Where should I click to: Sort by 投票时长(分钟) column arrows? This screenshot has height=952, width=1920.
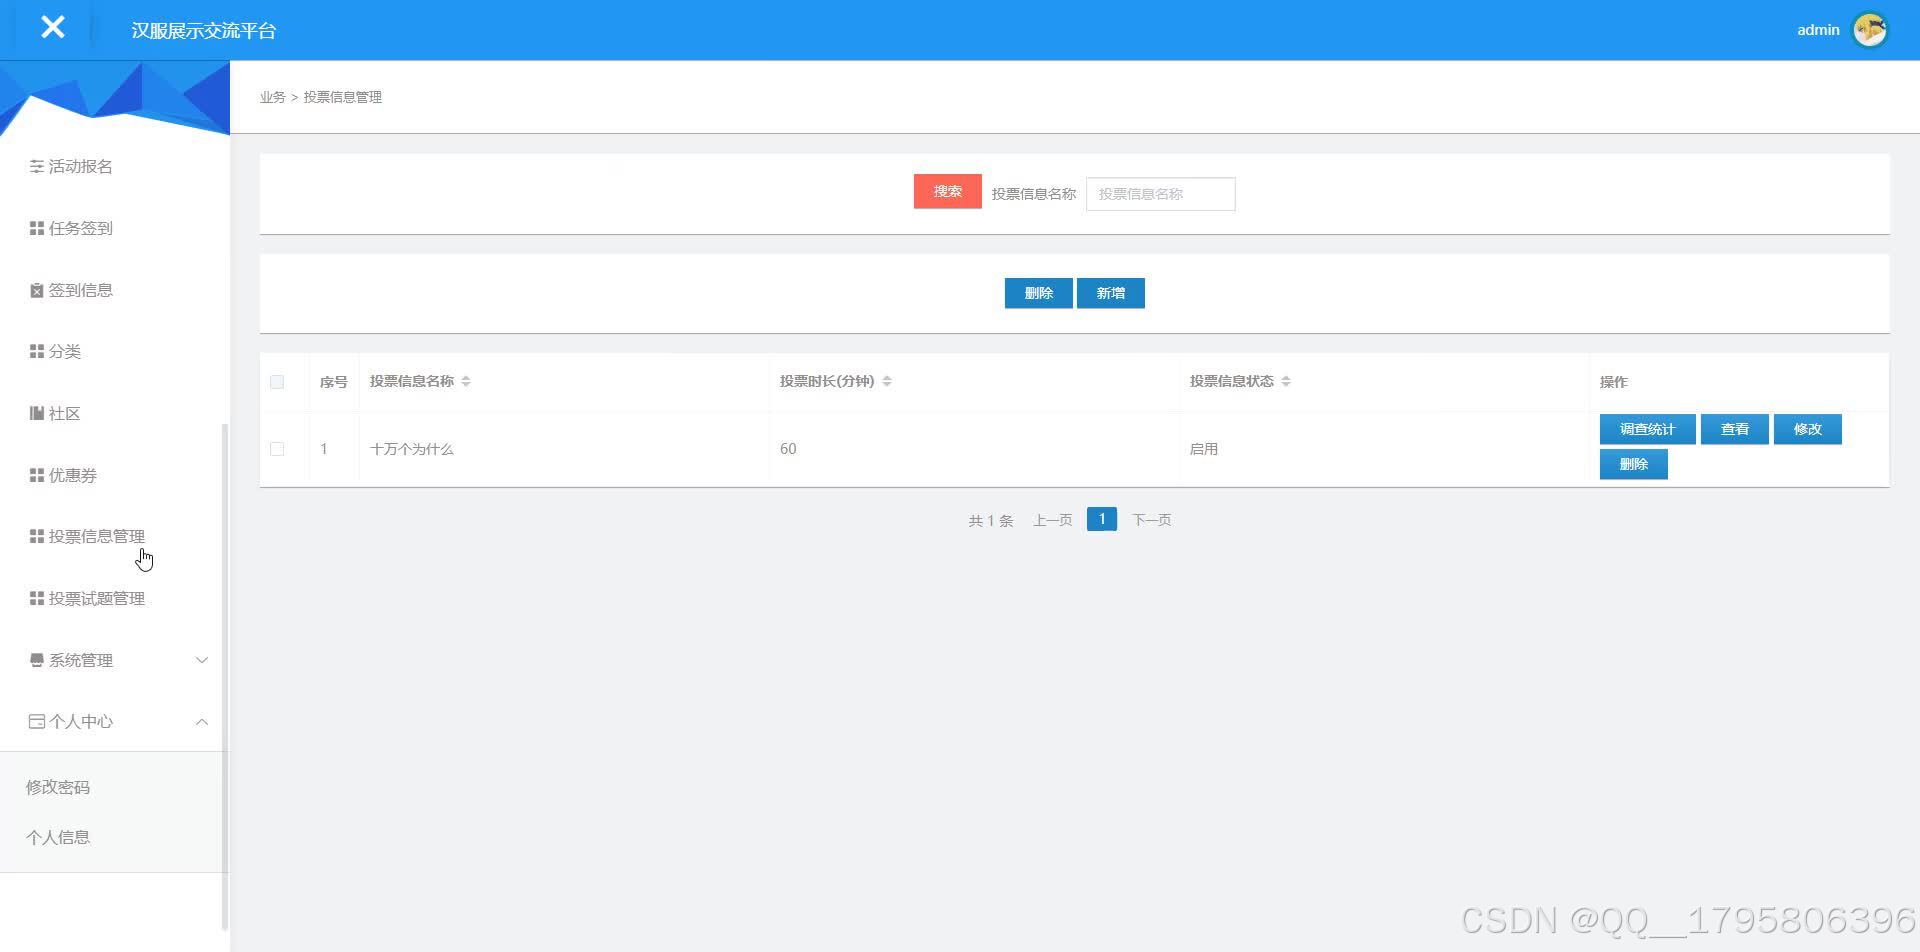(887, 381)
